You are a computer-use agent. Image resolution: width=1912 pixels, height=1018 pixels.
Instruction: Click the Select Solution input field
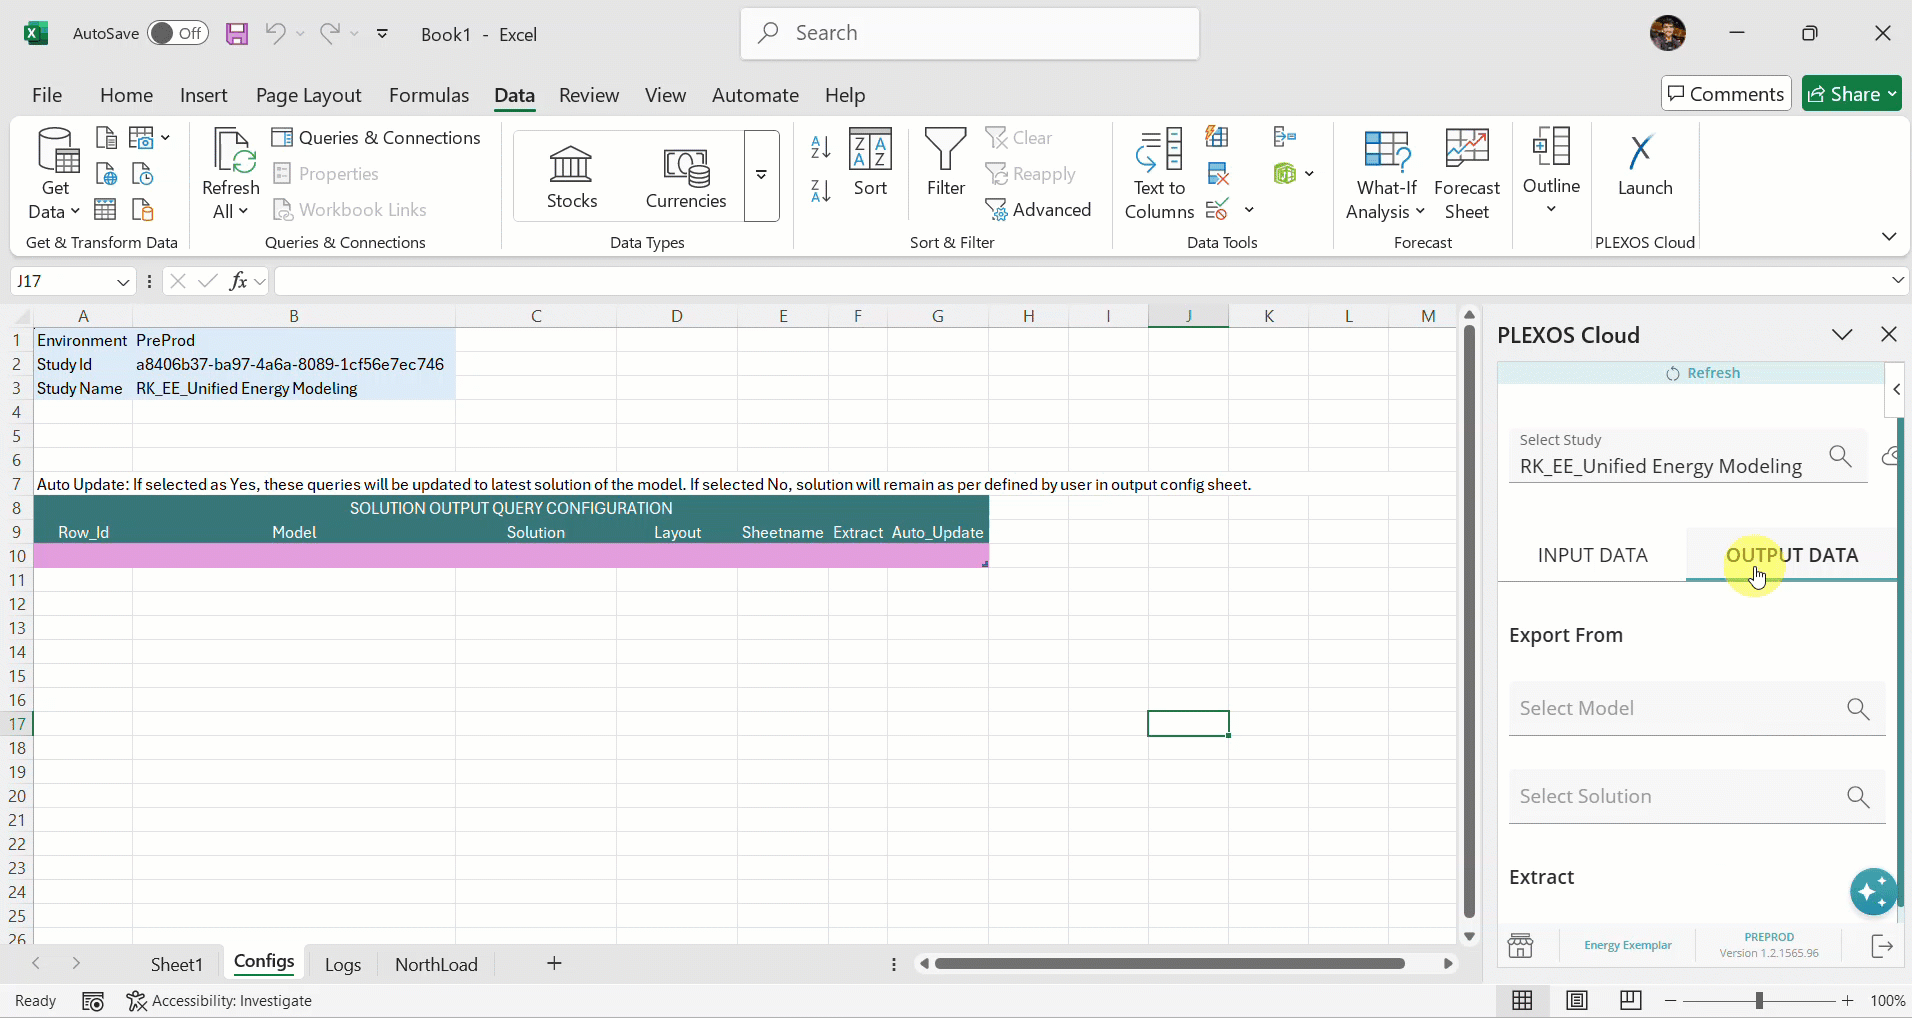pos(1696,797)
